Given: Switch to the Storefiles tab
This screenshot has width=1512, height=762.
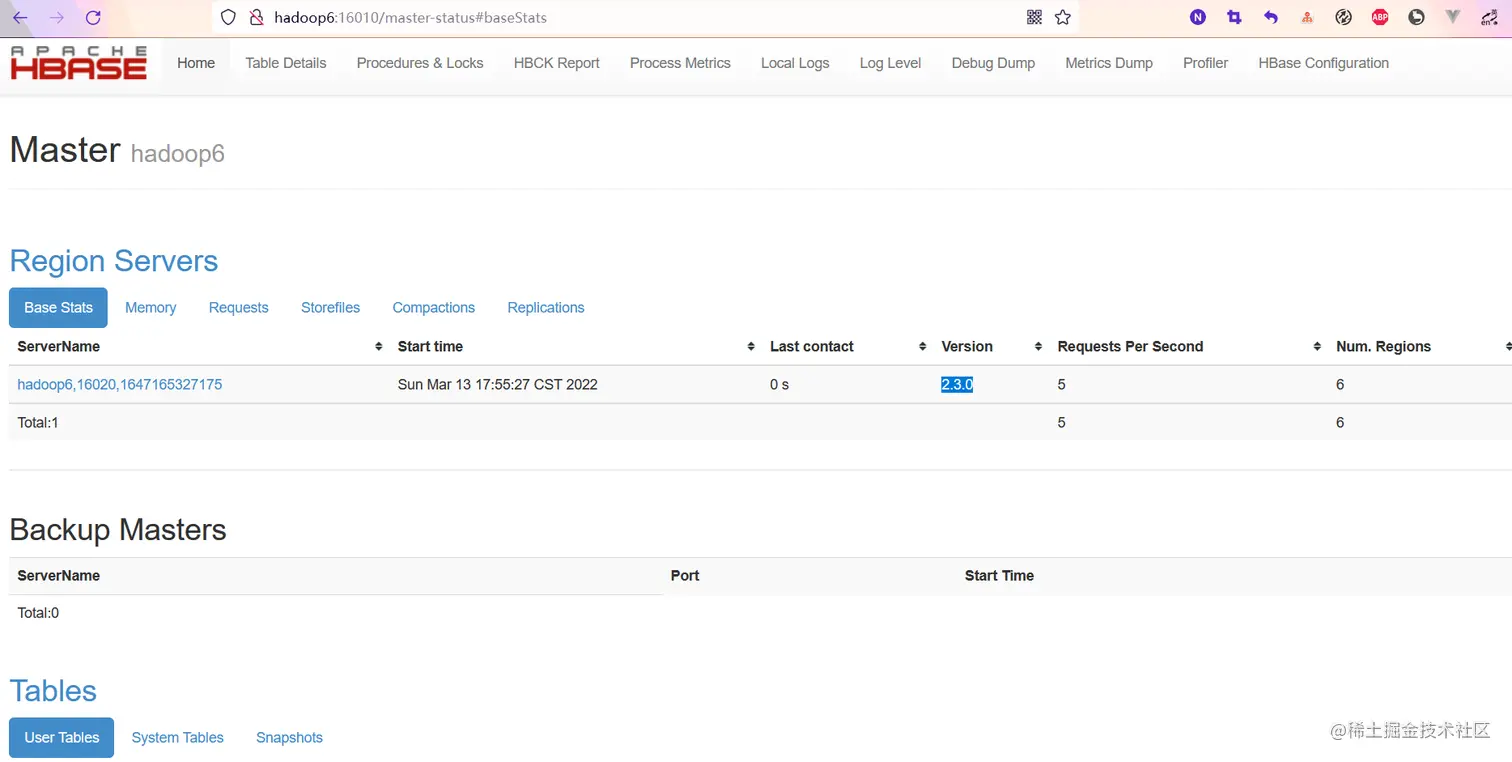Looking at the screenshot, I should pos(330,308).
